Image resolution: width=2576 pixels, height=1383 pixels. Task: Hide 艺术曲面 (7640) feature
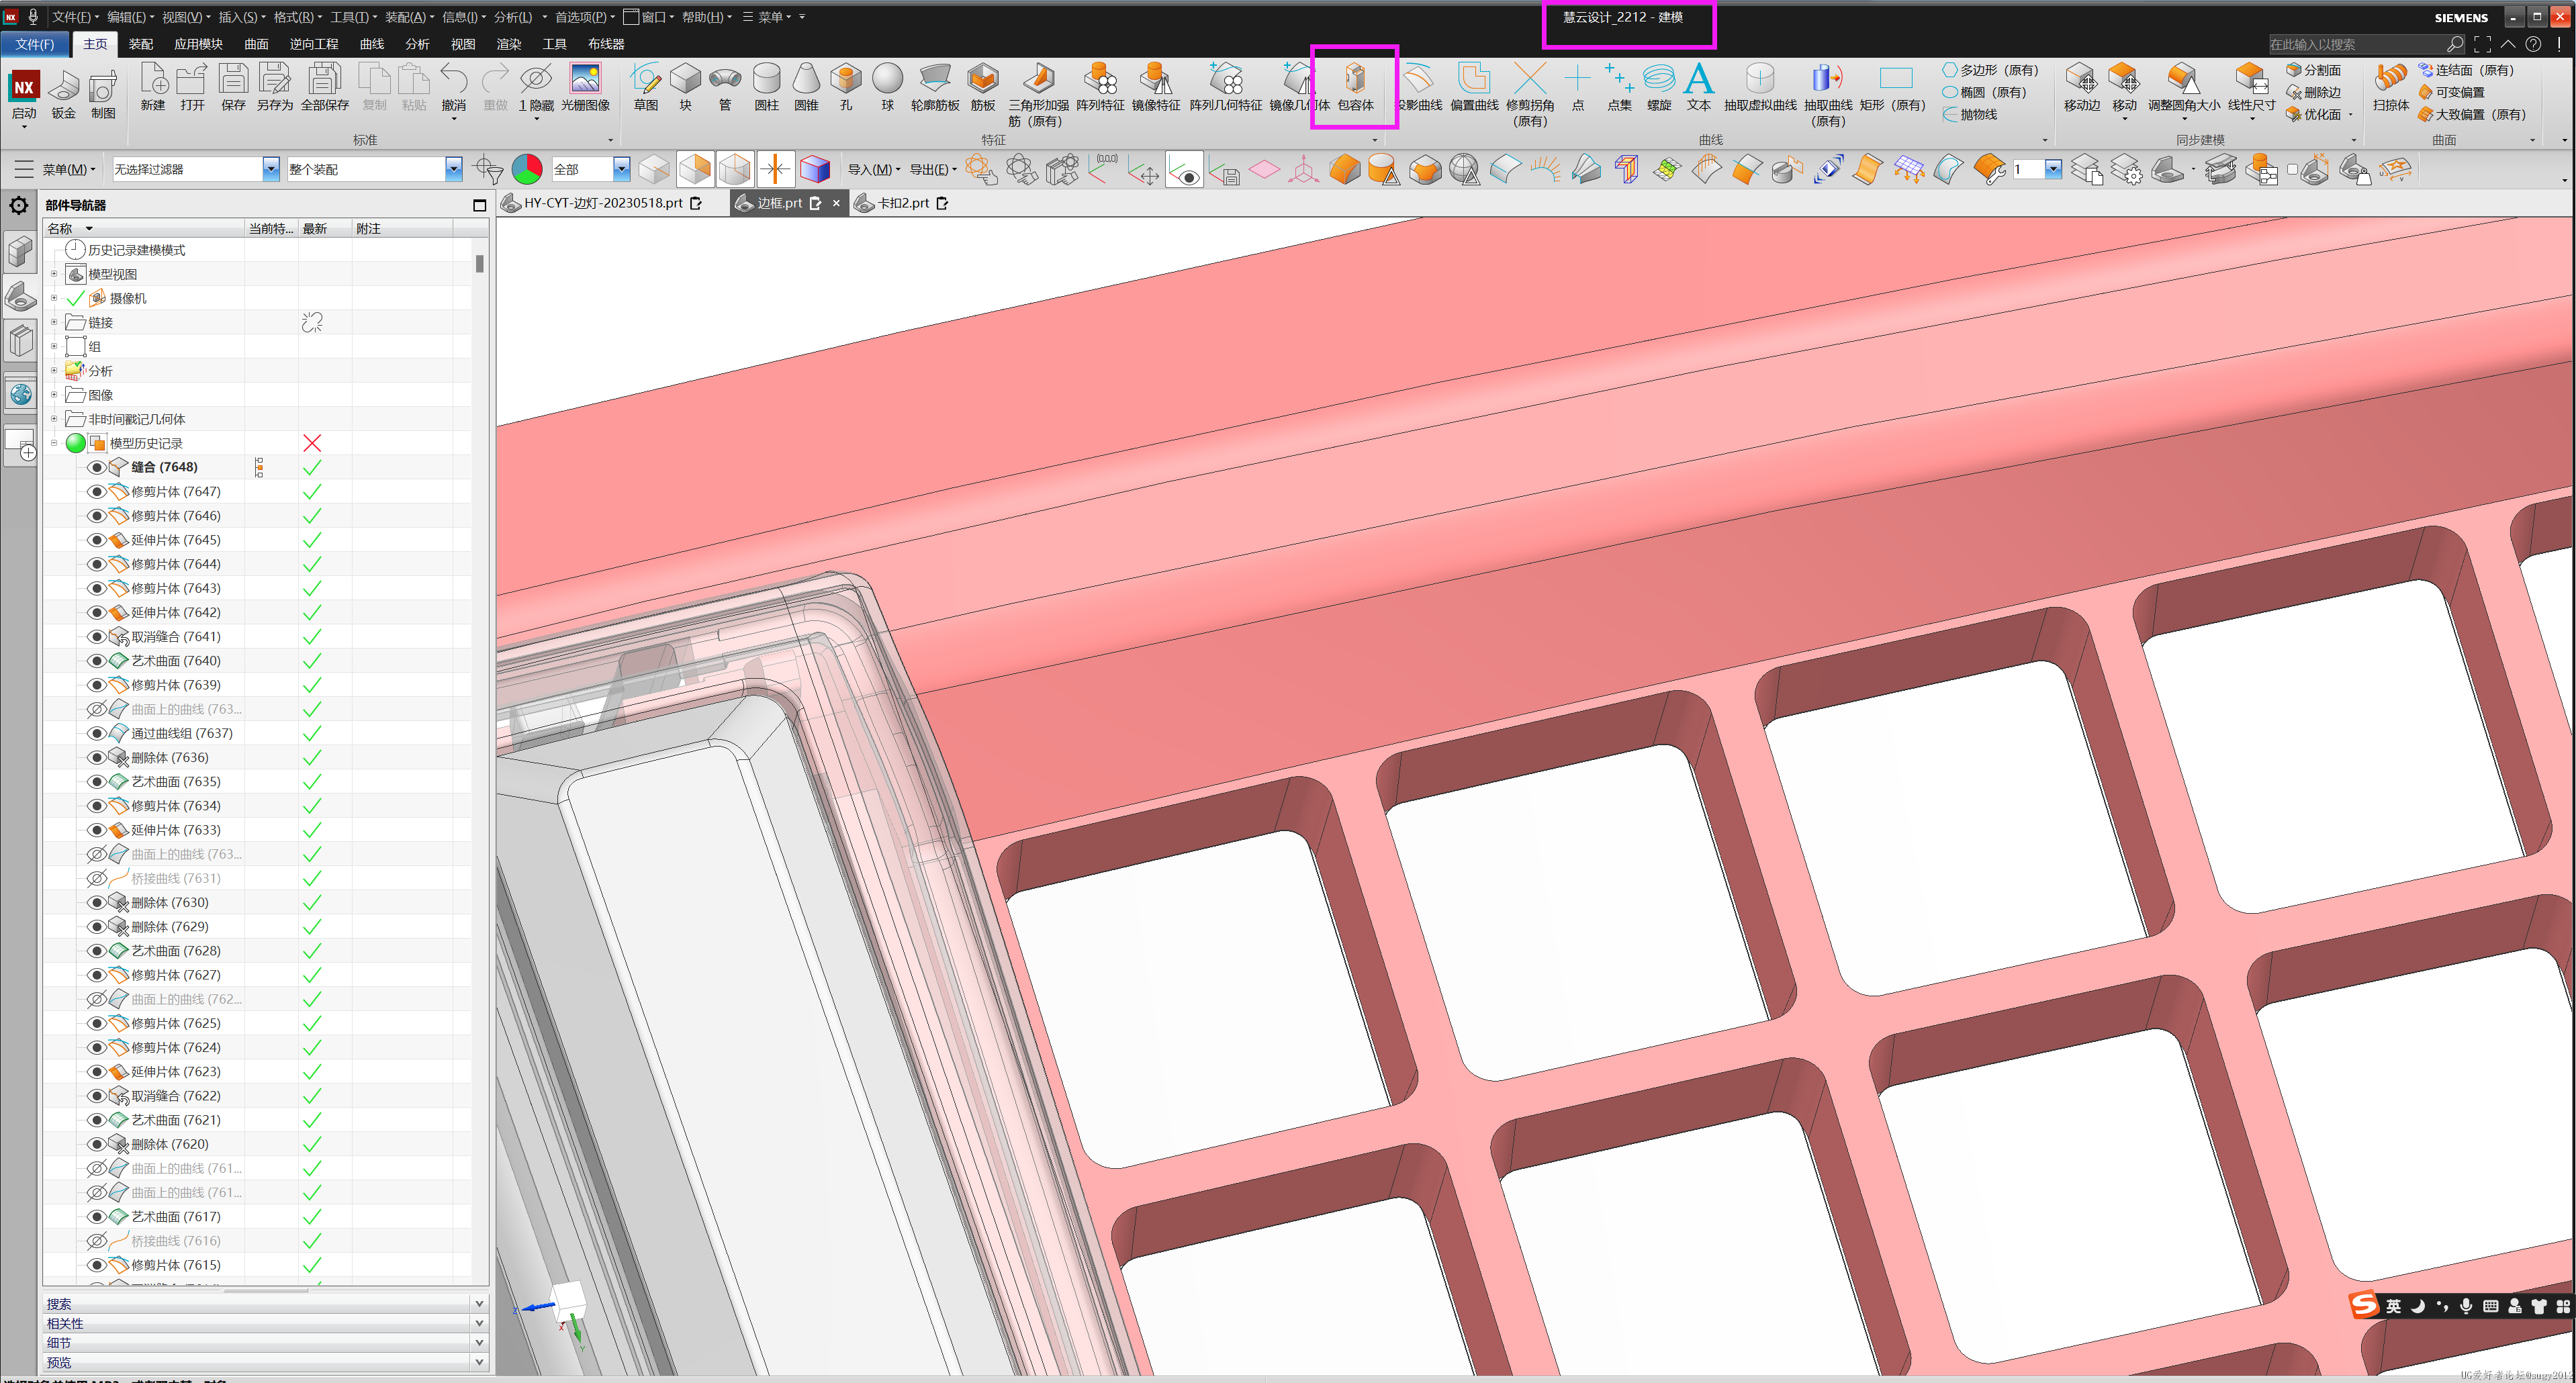(x=97, y=661)
